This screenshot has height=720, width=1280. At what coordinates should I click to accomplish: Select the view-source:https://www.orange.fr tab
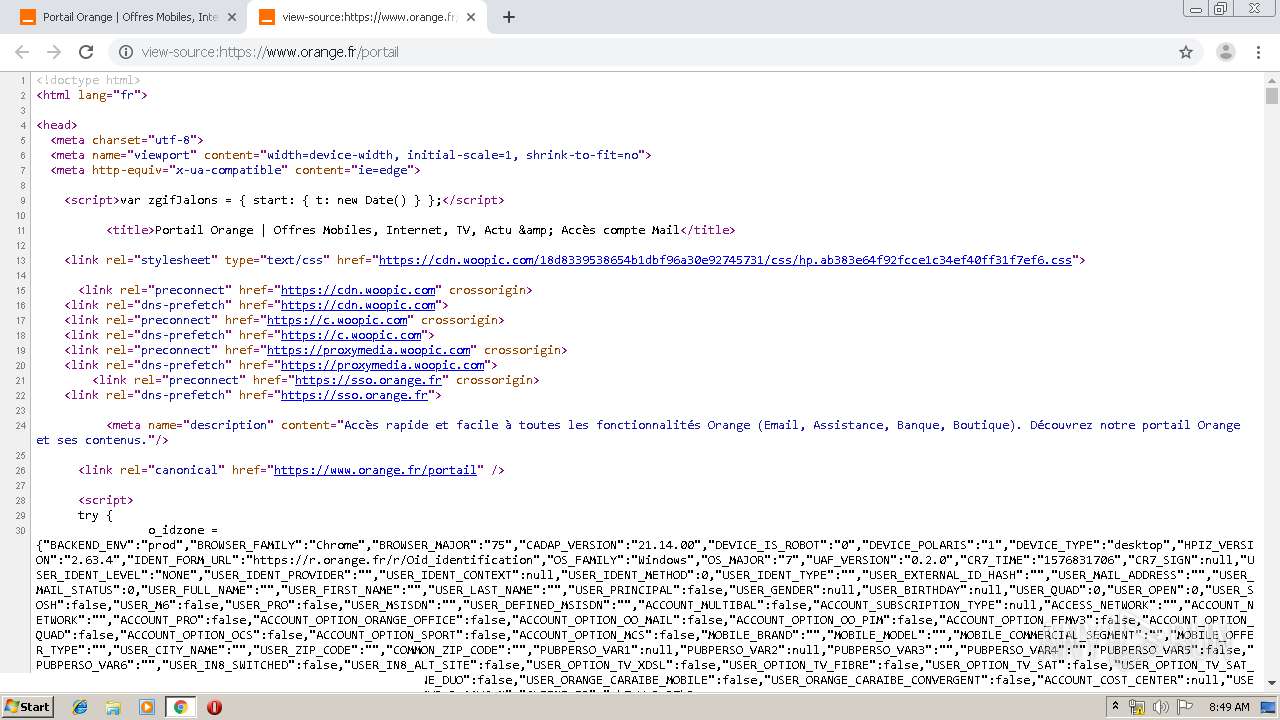[x=368, y=17]
